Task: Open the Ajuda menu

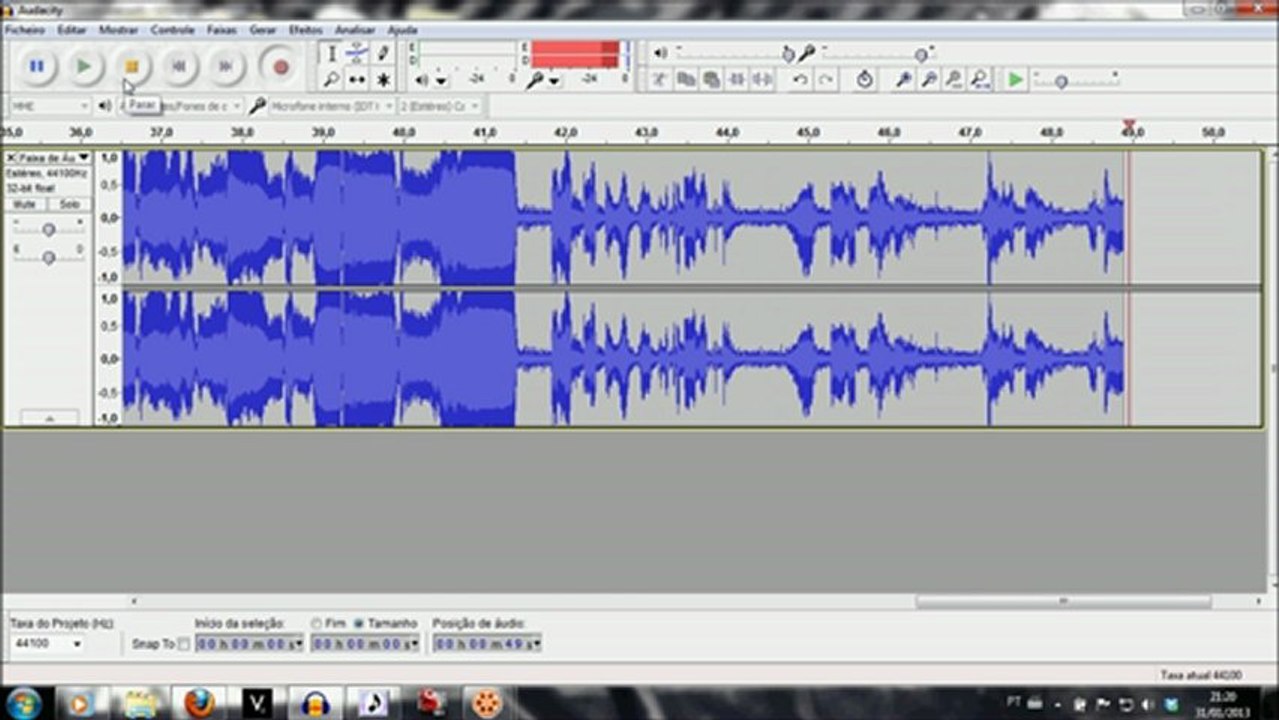Action: [402, 30]
